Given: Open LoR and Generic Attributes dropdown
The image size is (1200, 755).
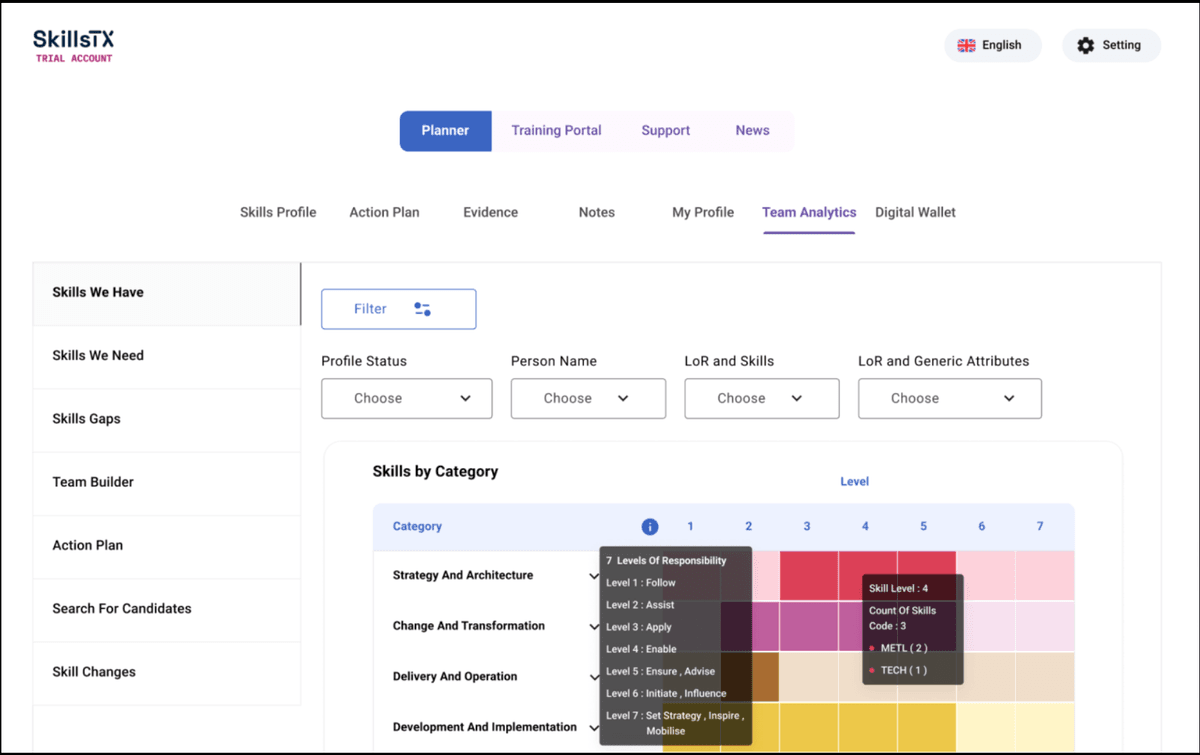Looking at the screenshot, I should pyautogui.click(x=949, y=398).
